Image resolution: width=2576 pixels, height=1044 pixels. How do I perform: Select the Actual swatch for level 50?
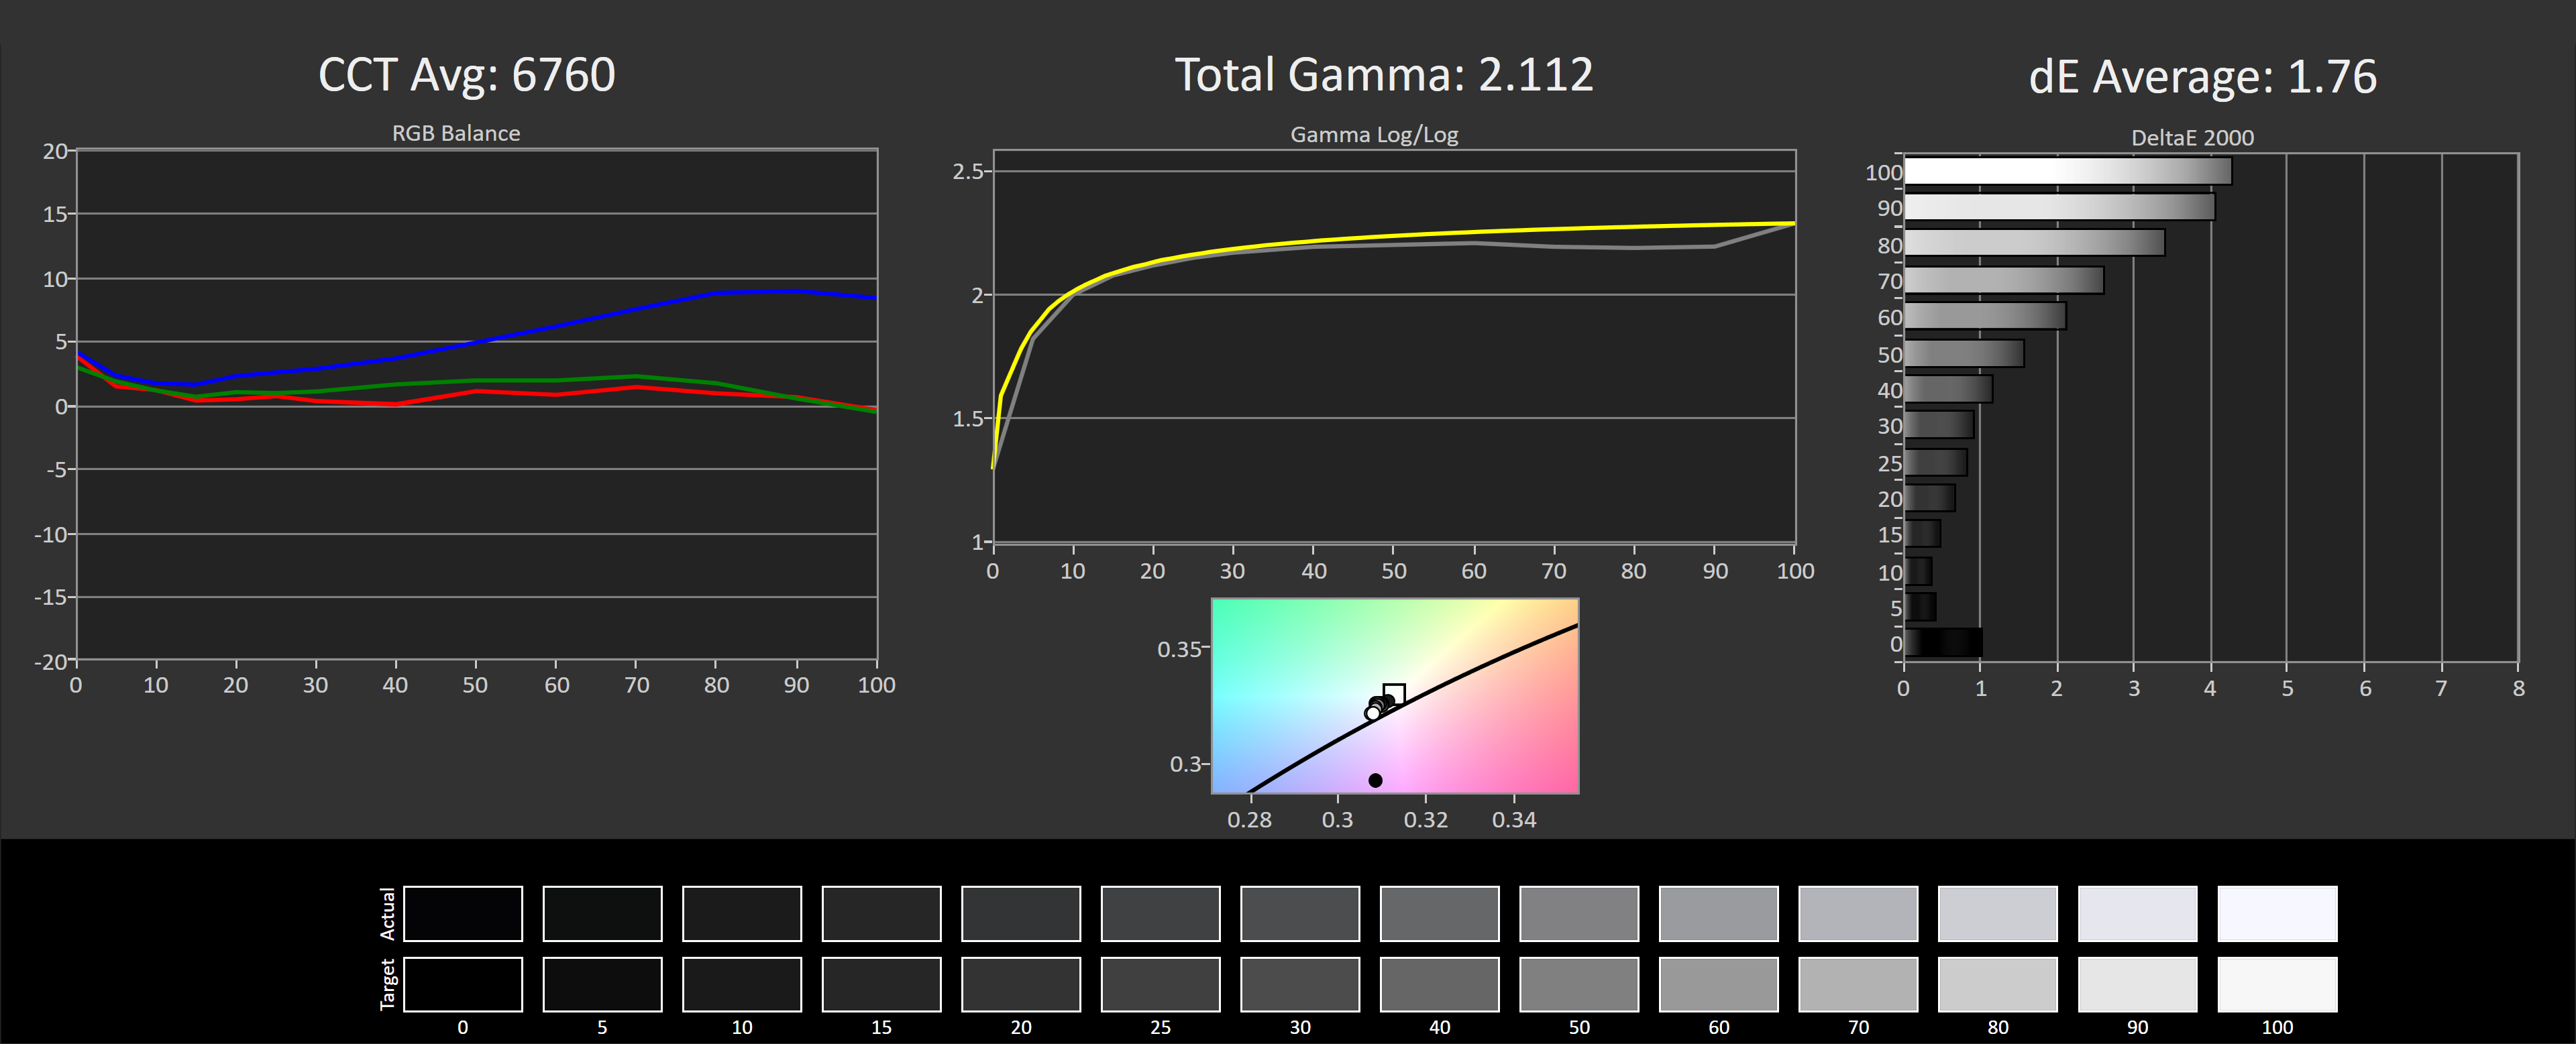click(x=1579, y=913)
